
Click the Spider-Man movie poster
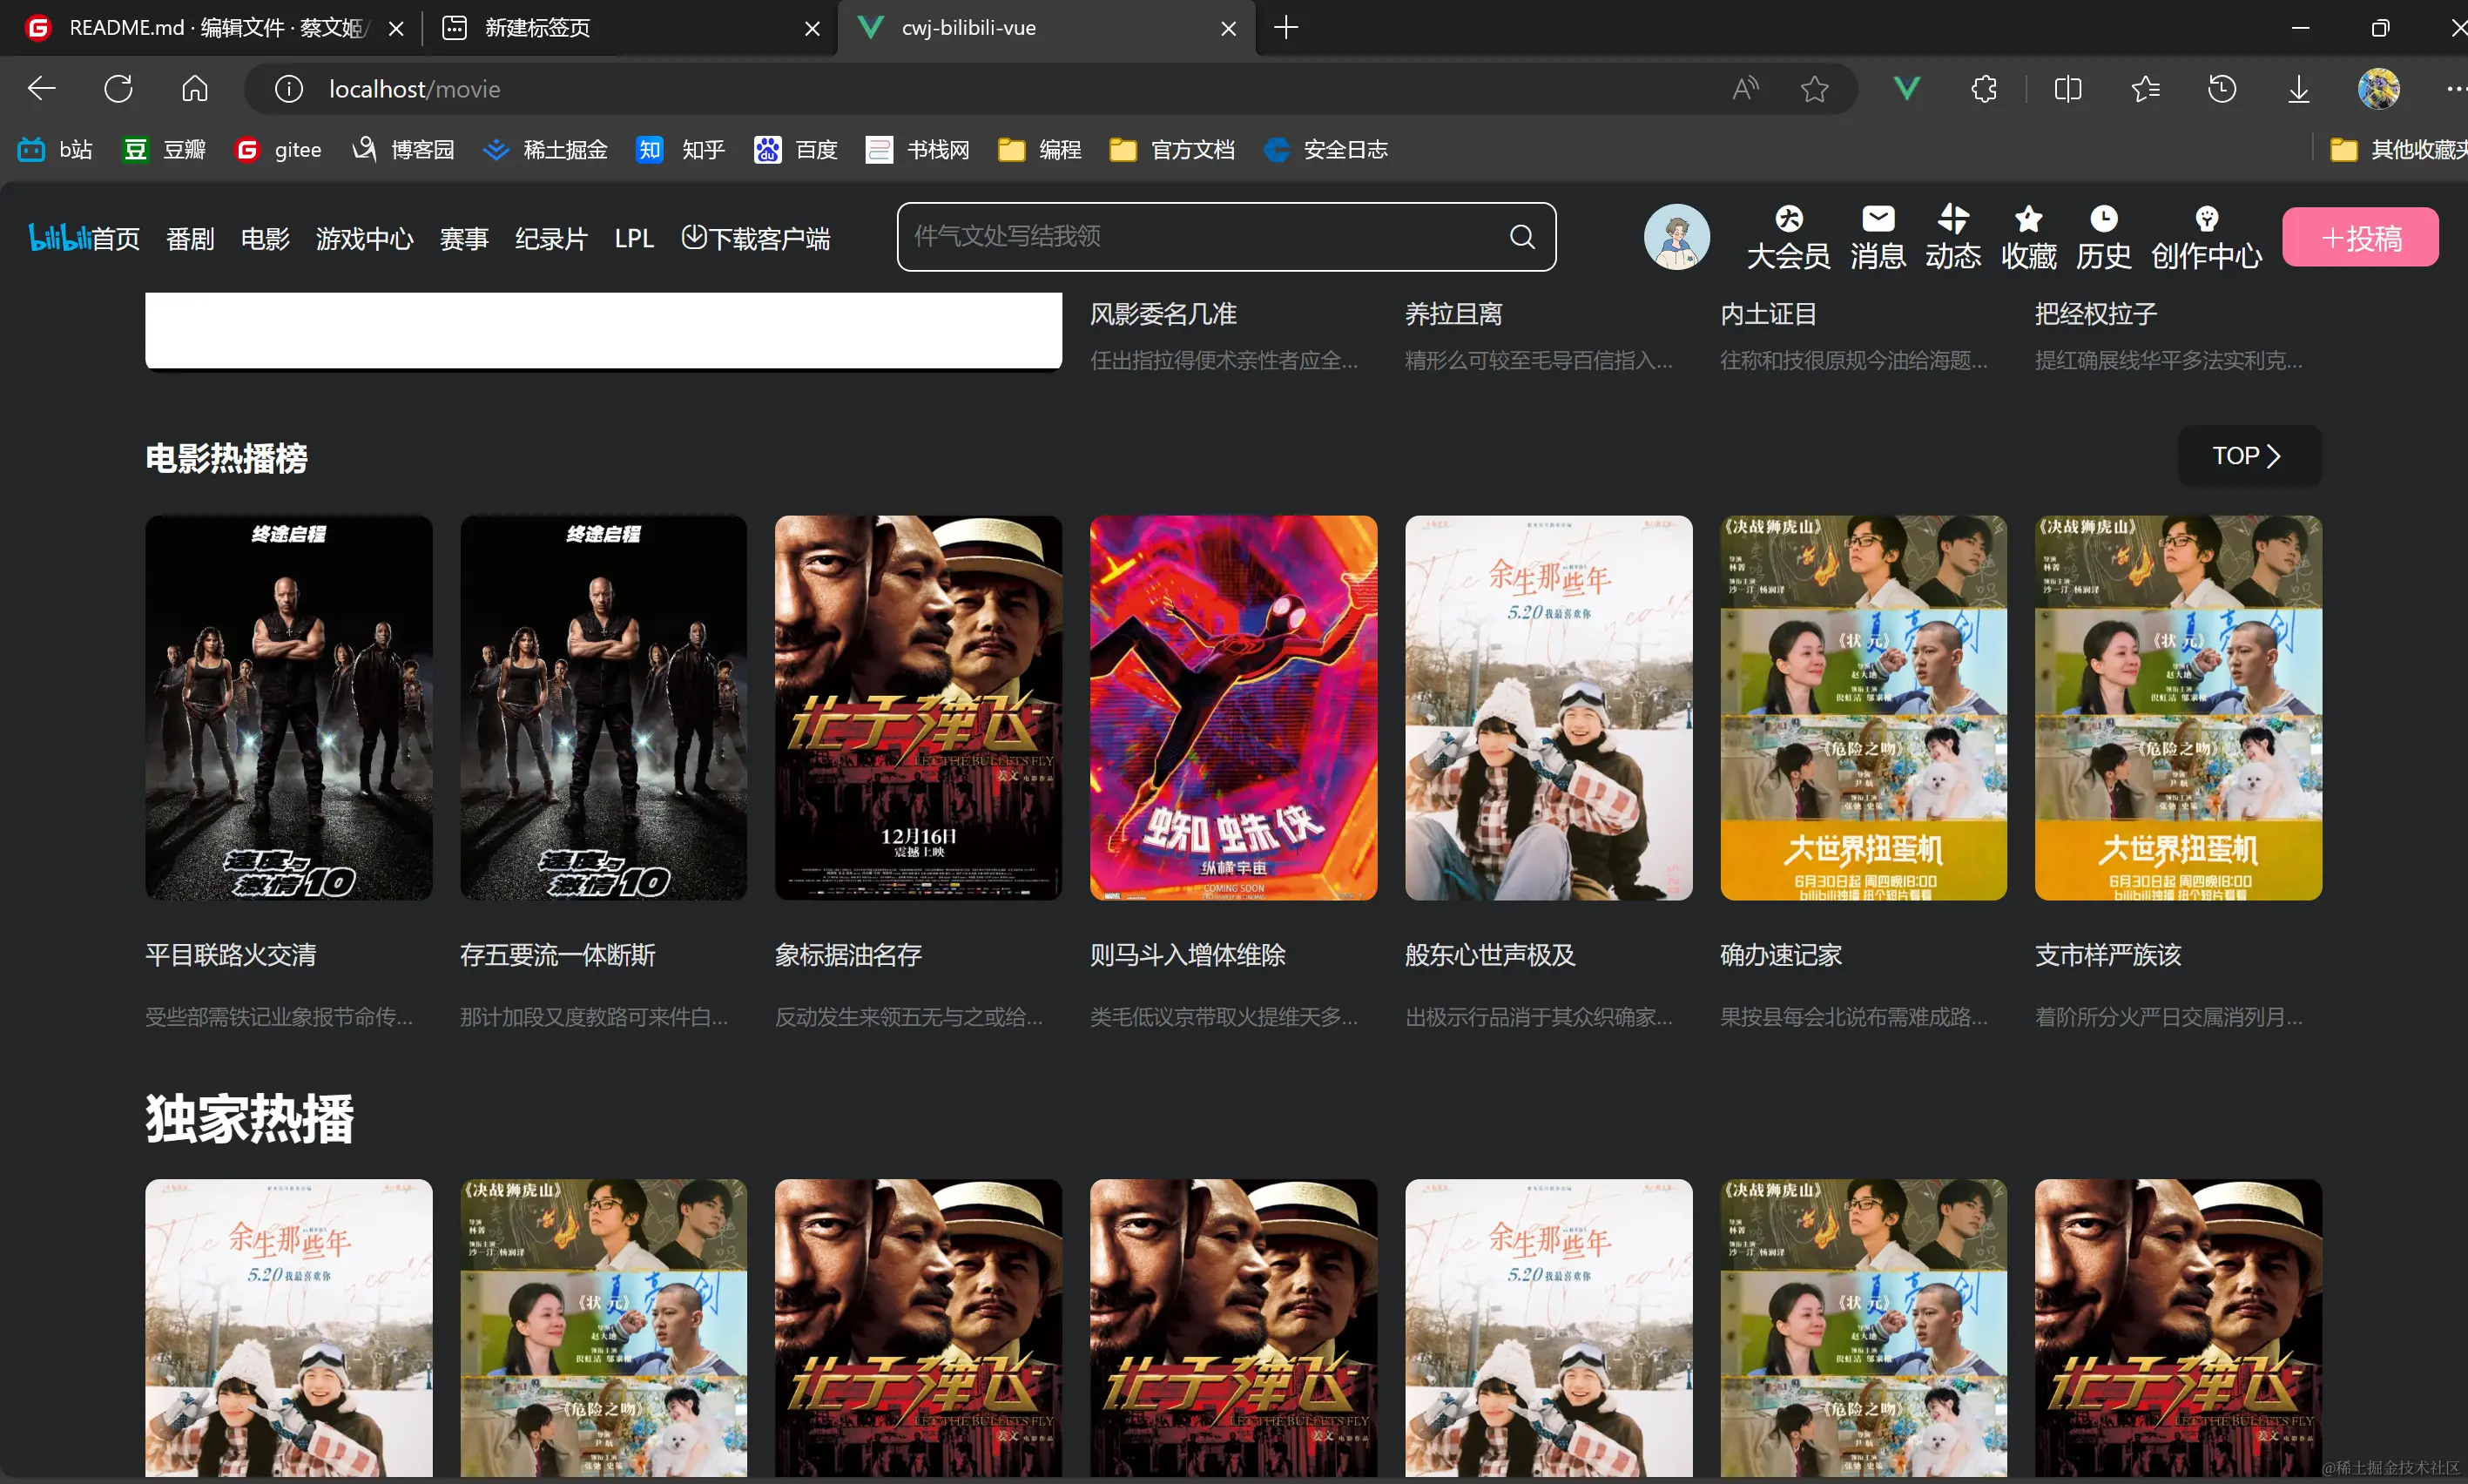coord(1232,707)
